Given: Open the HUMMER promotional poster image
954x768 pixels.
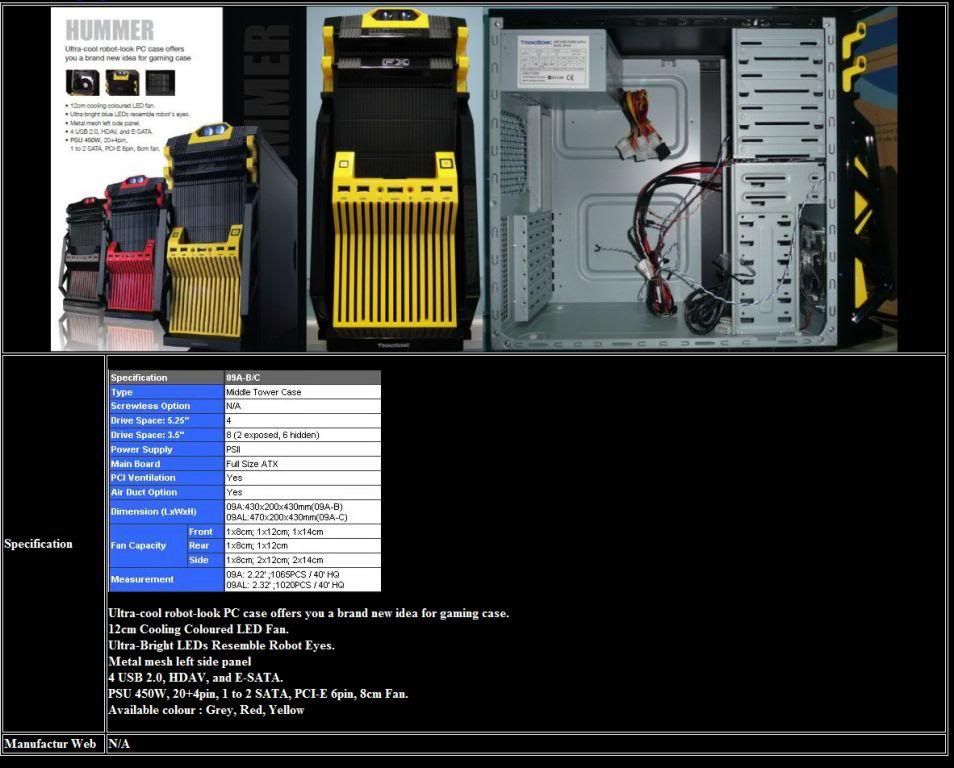Looking at the screenshot, I should point(178,179).
